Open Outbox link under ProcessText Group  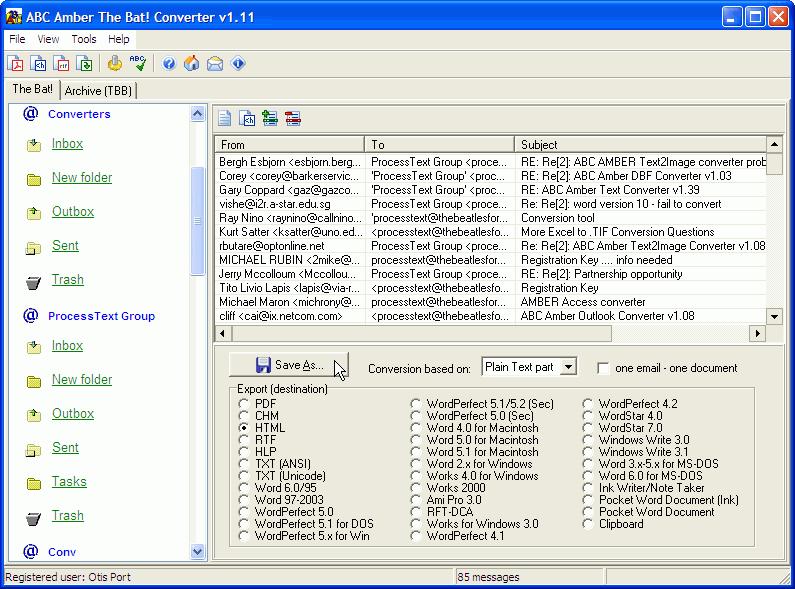[73, 414]
